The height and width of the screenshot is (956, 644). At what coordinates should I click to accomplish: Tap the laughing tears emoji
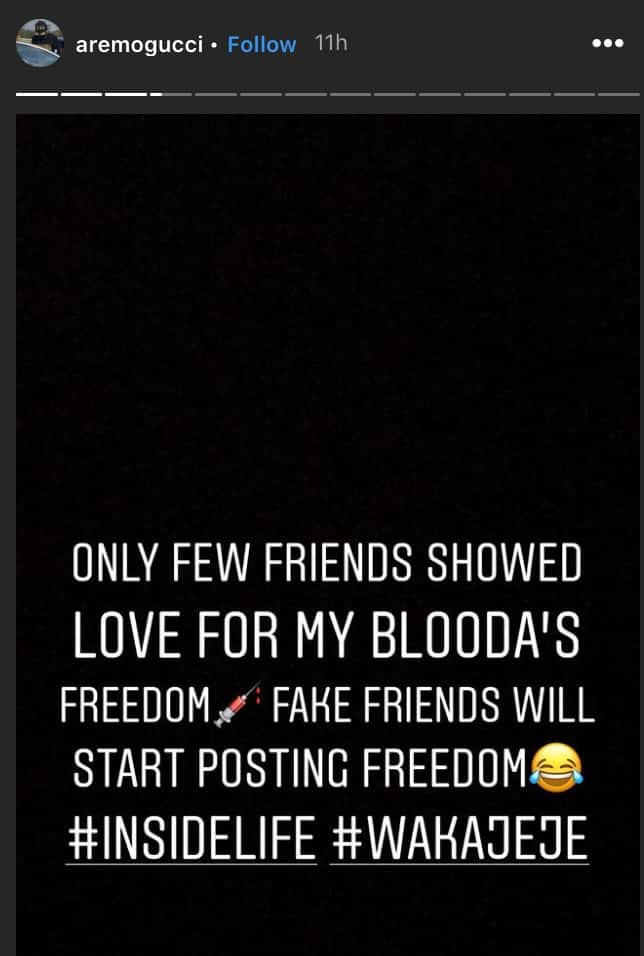(x=556, y=771)
